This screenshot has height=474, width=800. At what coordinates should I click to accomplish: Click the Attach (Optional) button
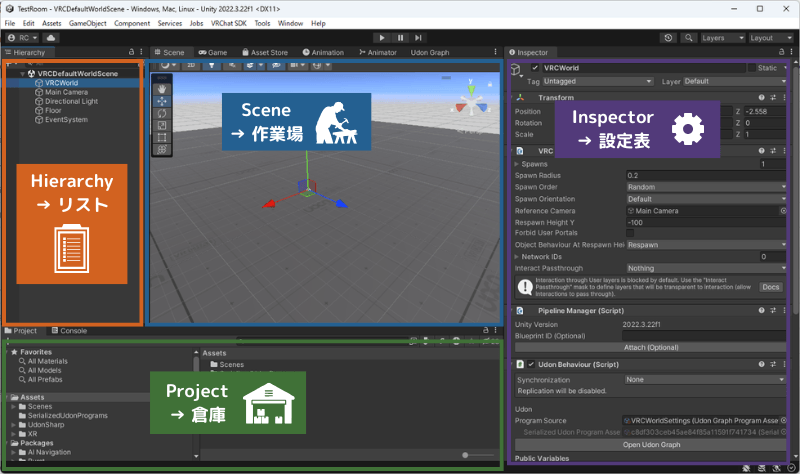(651, 347)
